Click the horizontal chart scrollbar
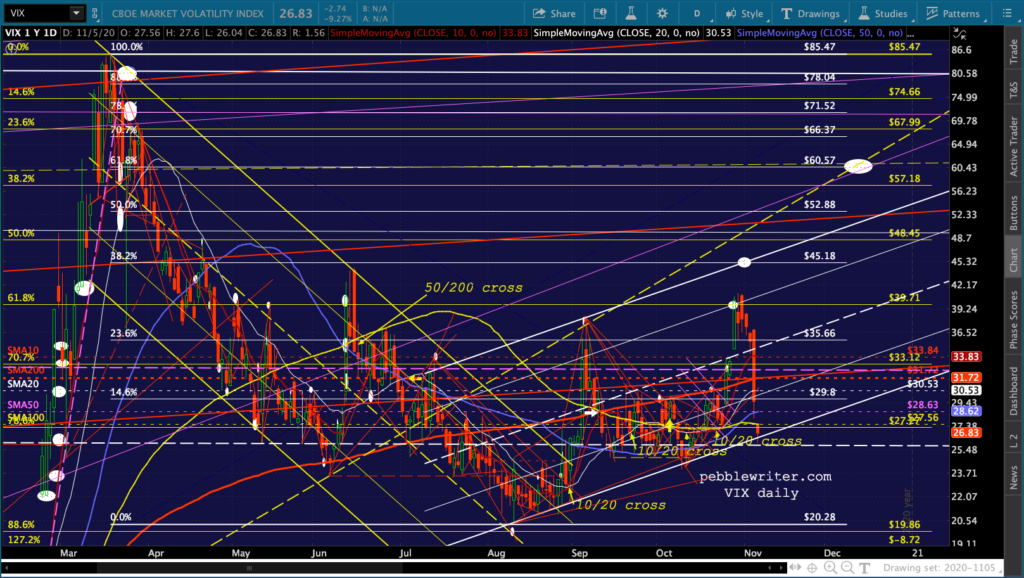 394,568
